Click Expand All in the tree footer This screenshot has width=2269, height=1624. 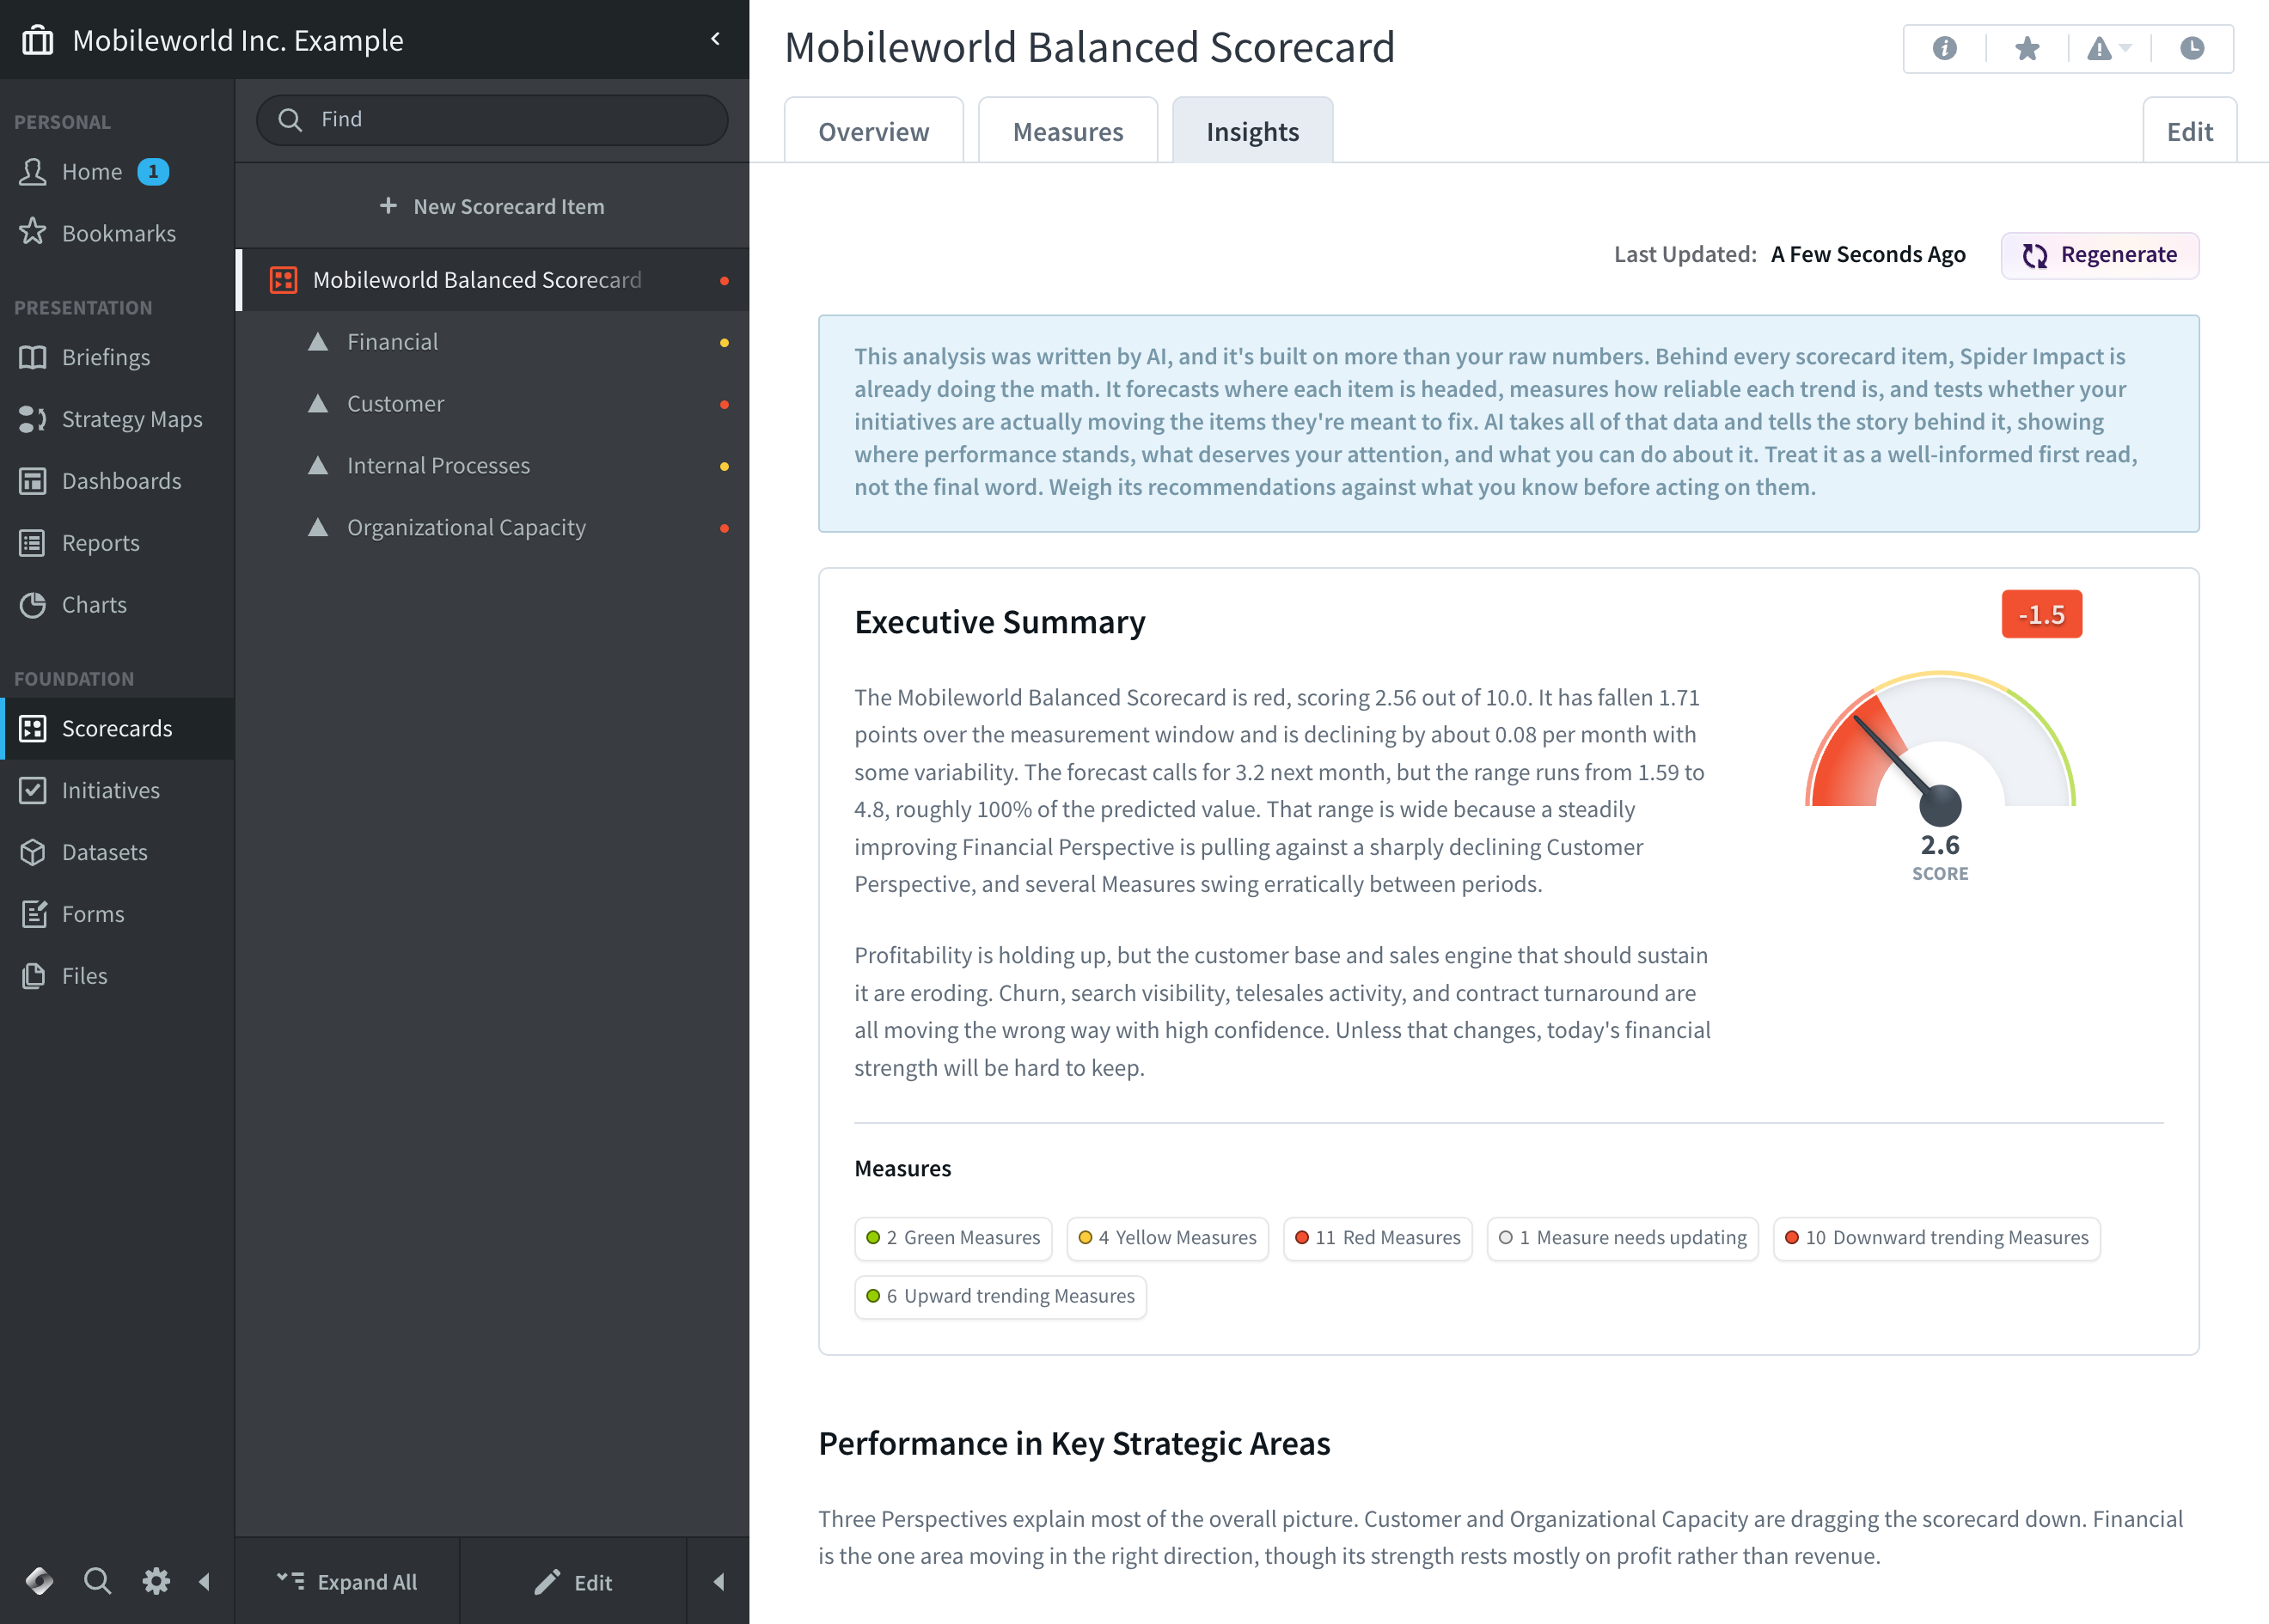347,1582
